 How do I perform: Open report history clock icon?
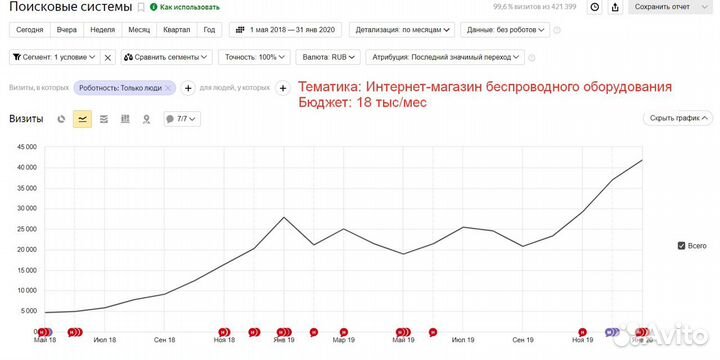click(595, 7)
